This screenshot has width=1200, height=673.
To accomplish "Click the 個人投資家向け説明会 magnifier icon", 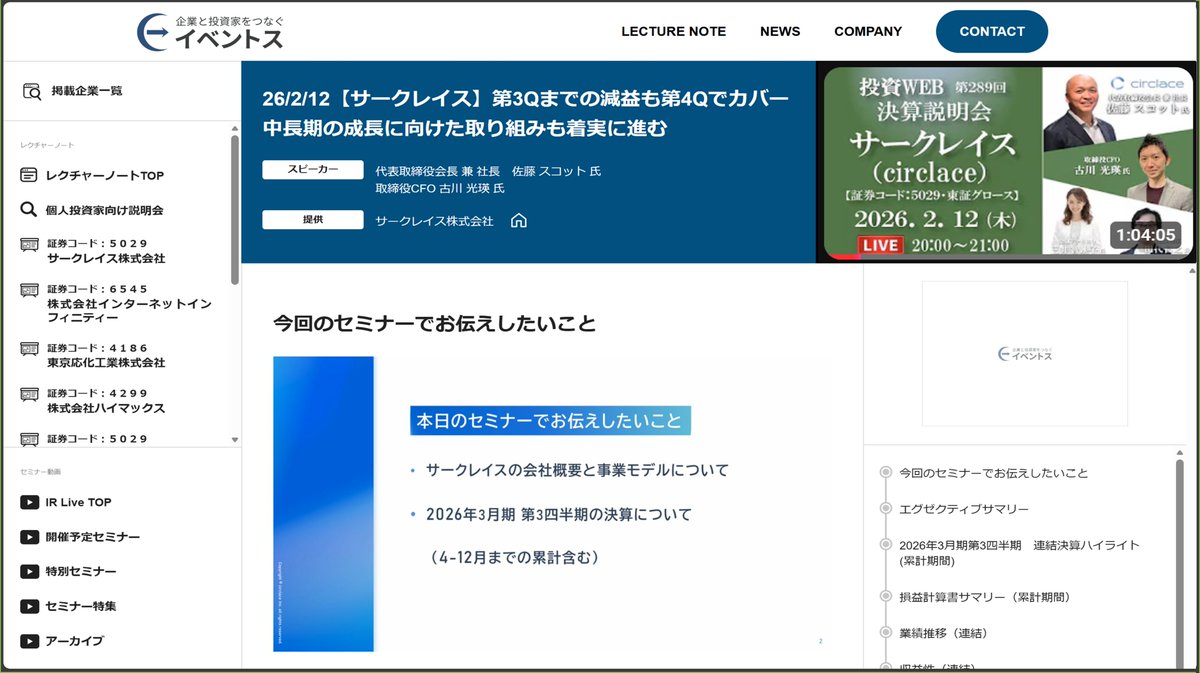I will pos(31,211).
